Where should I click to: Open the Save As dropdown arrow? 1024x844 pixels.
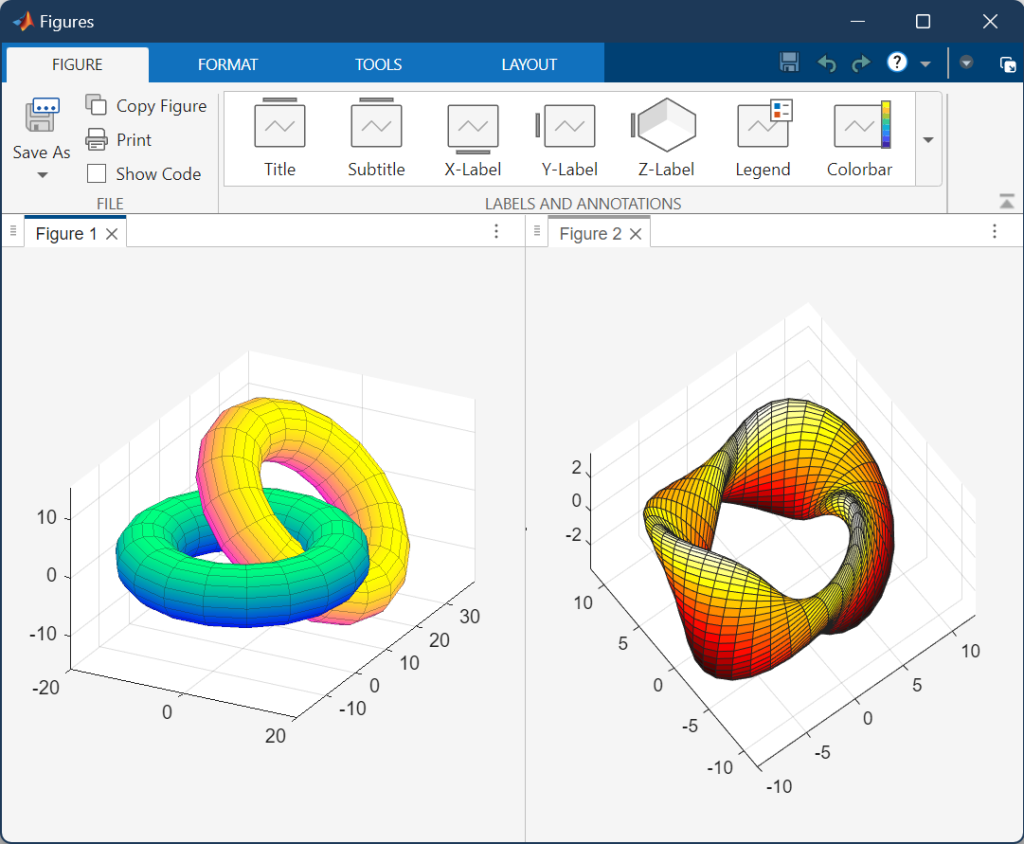(42, 176)
